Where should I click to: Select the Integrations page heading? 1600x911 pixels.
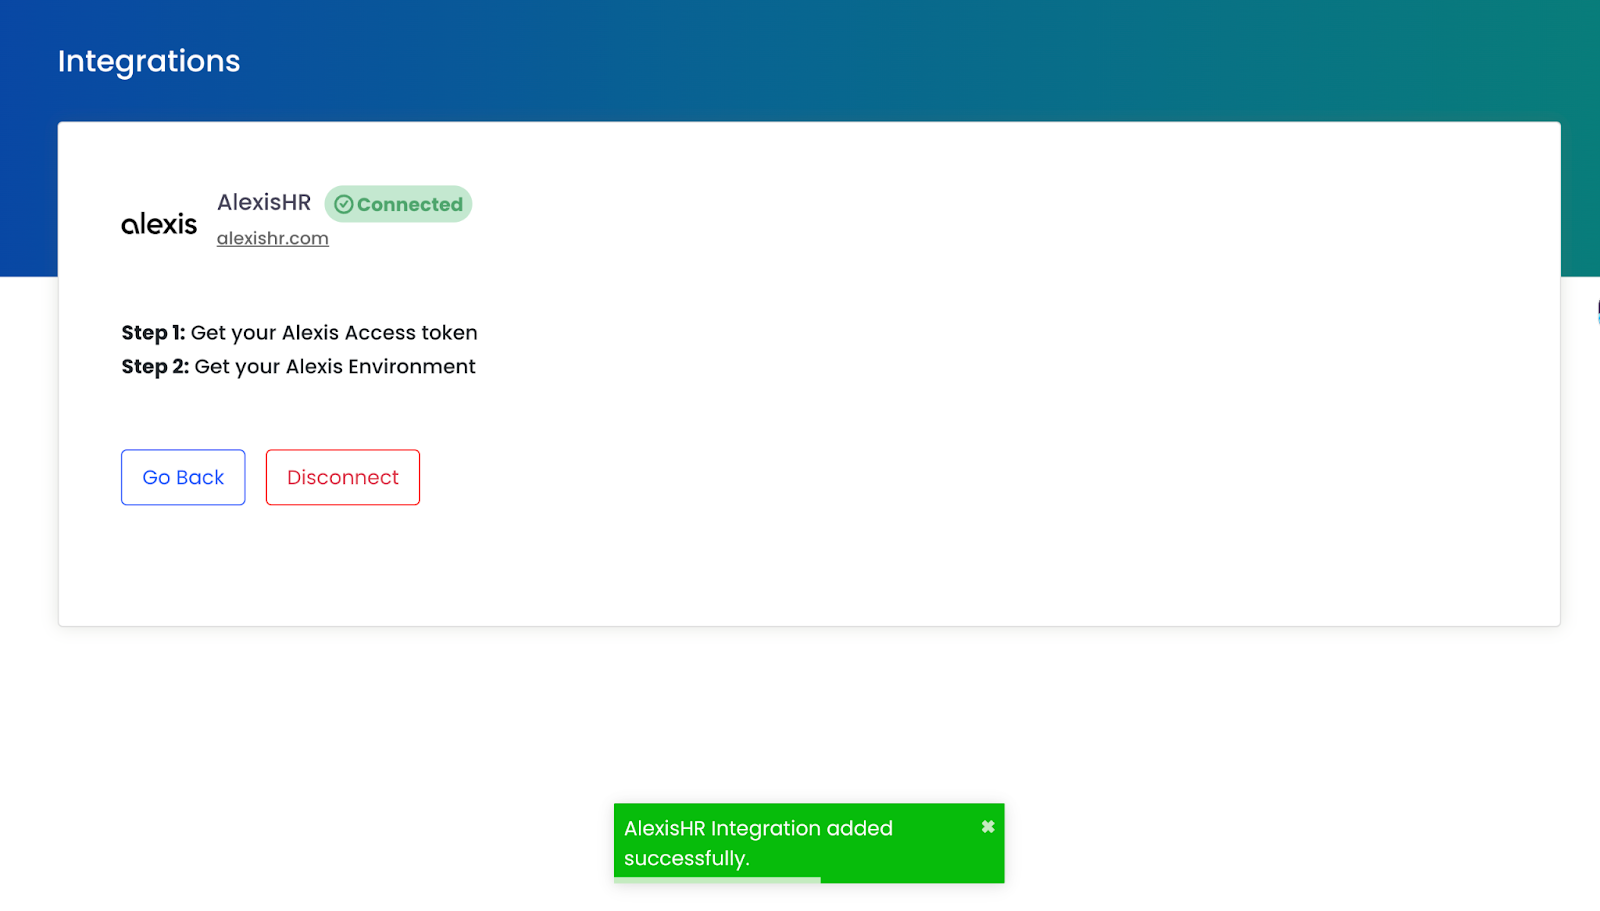[149, 61]
